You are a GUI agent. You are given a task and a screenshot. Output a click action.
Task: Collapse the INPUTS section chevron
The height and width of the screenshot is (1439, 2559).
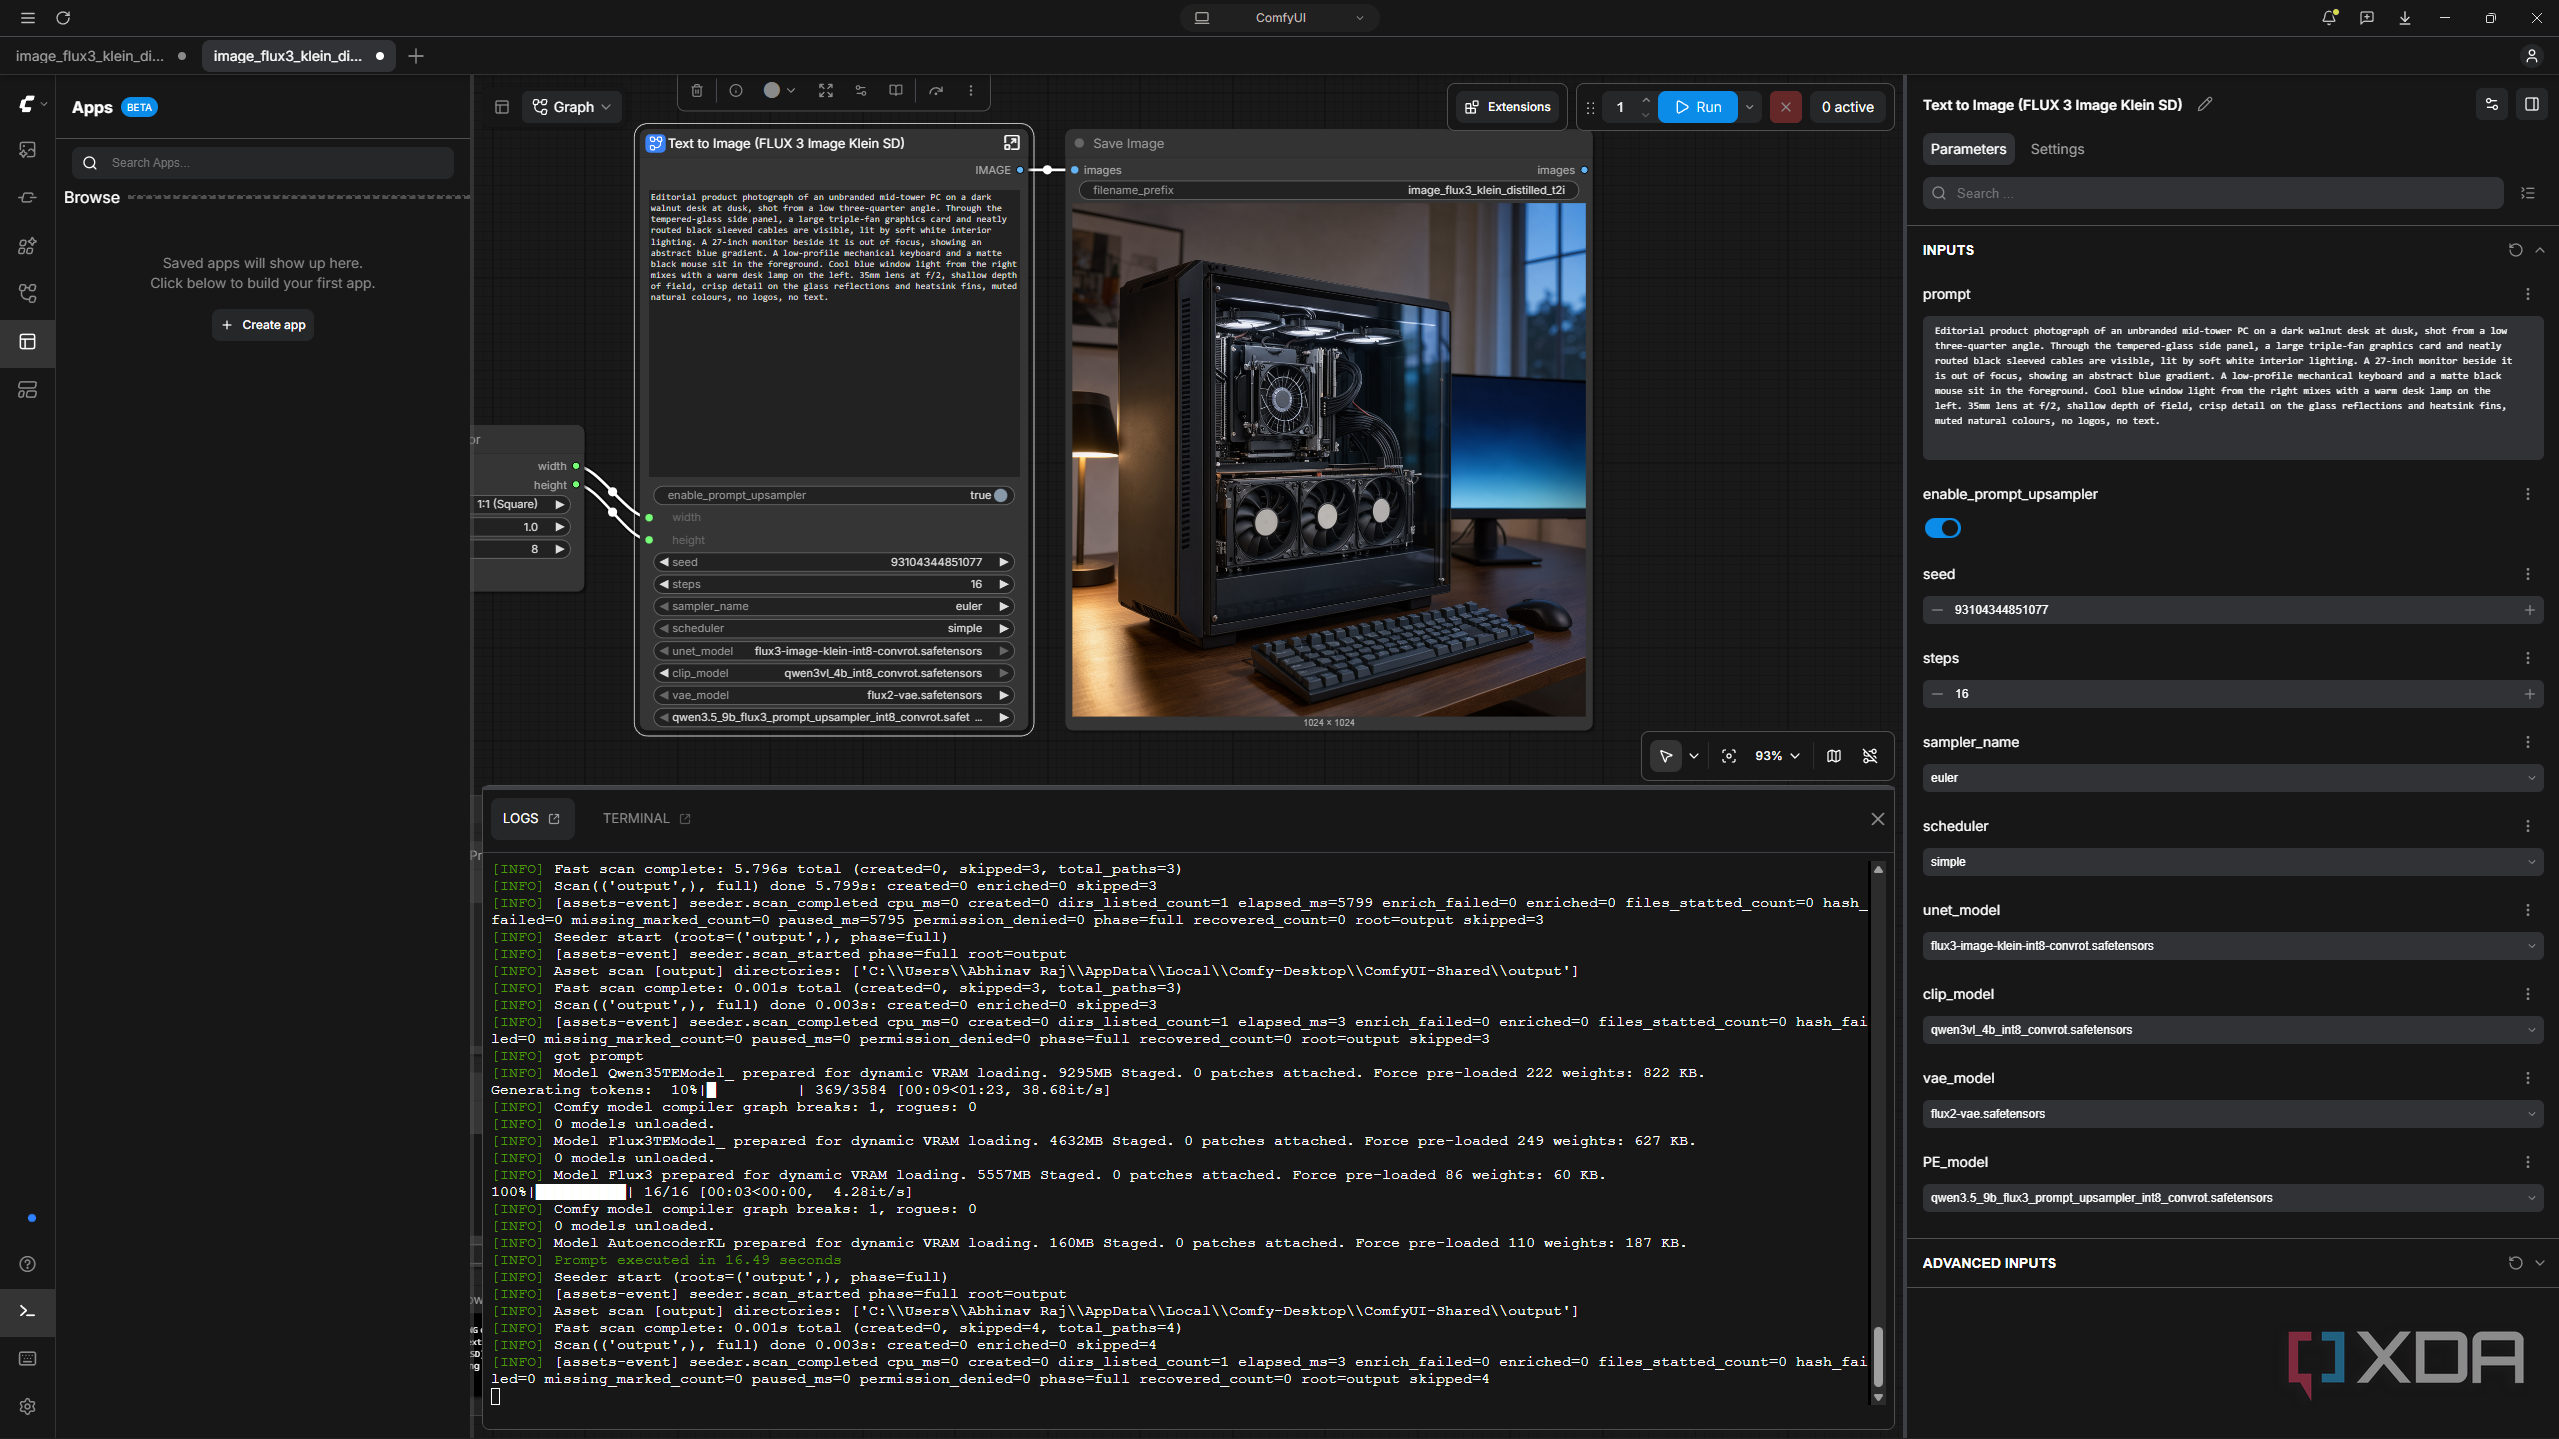(2540, 250)
